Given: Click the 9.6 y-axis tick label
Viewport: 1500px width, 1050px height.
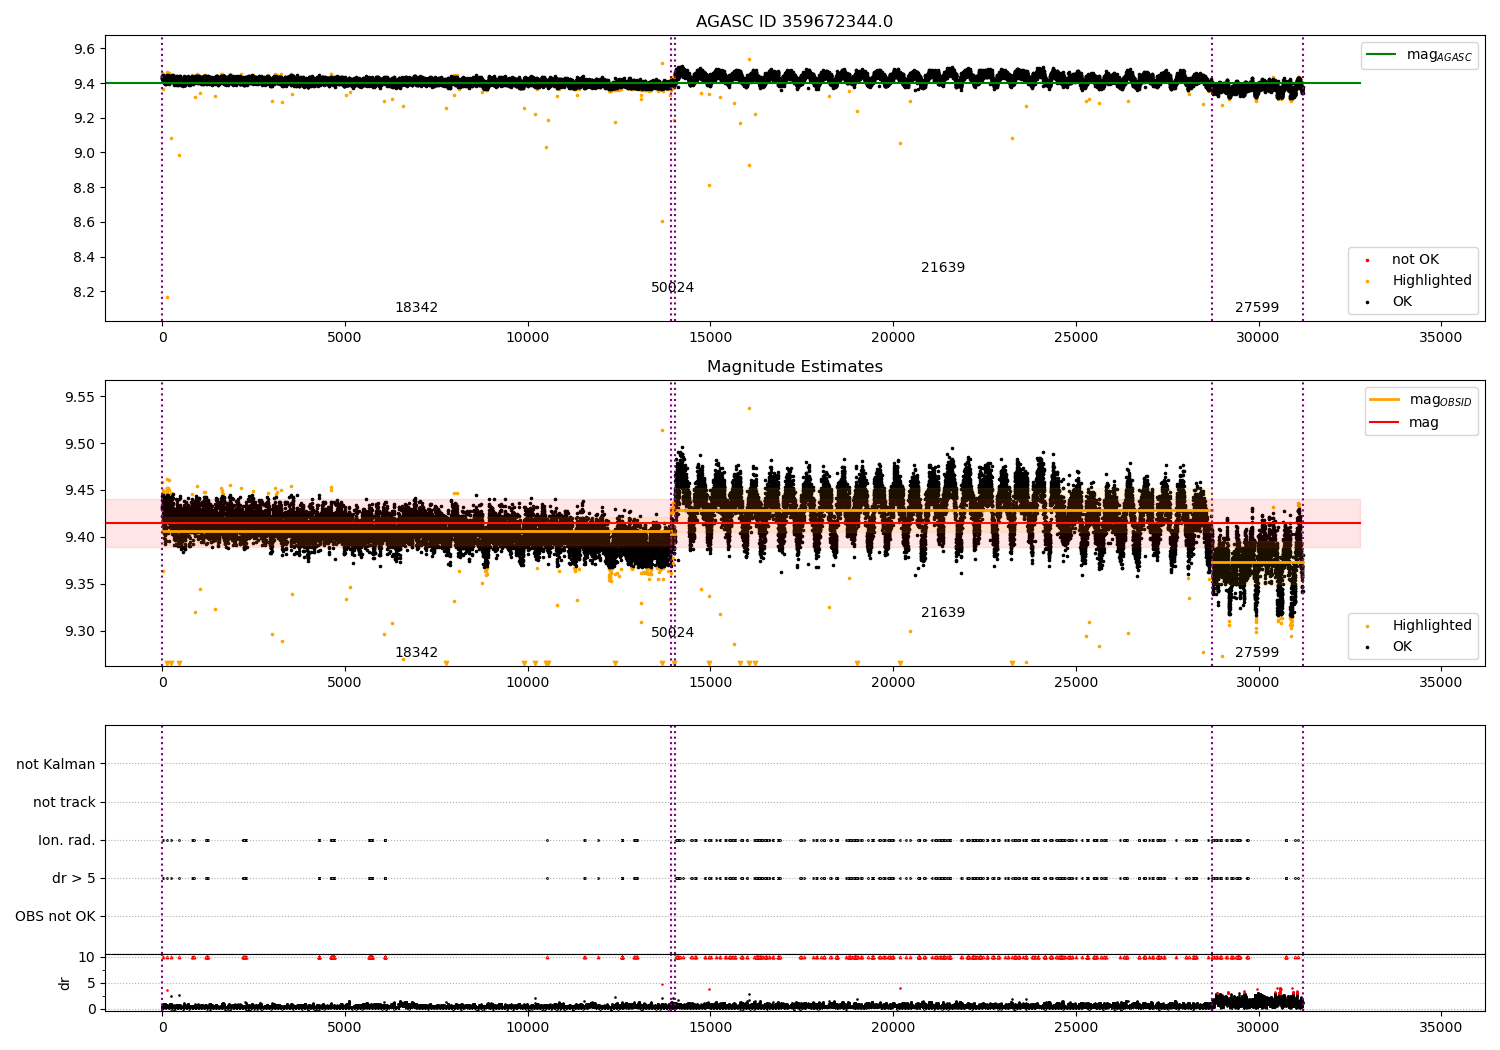Looking at the screenshot, I should (84, 49).
